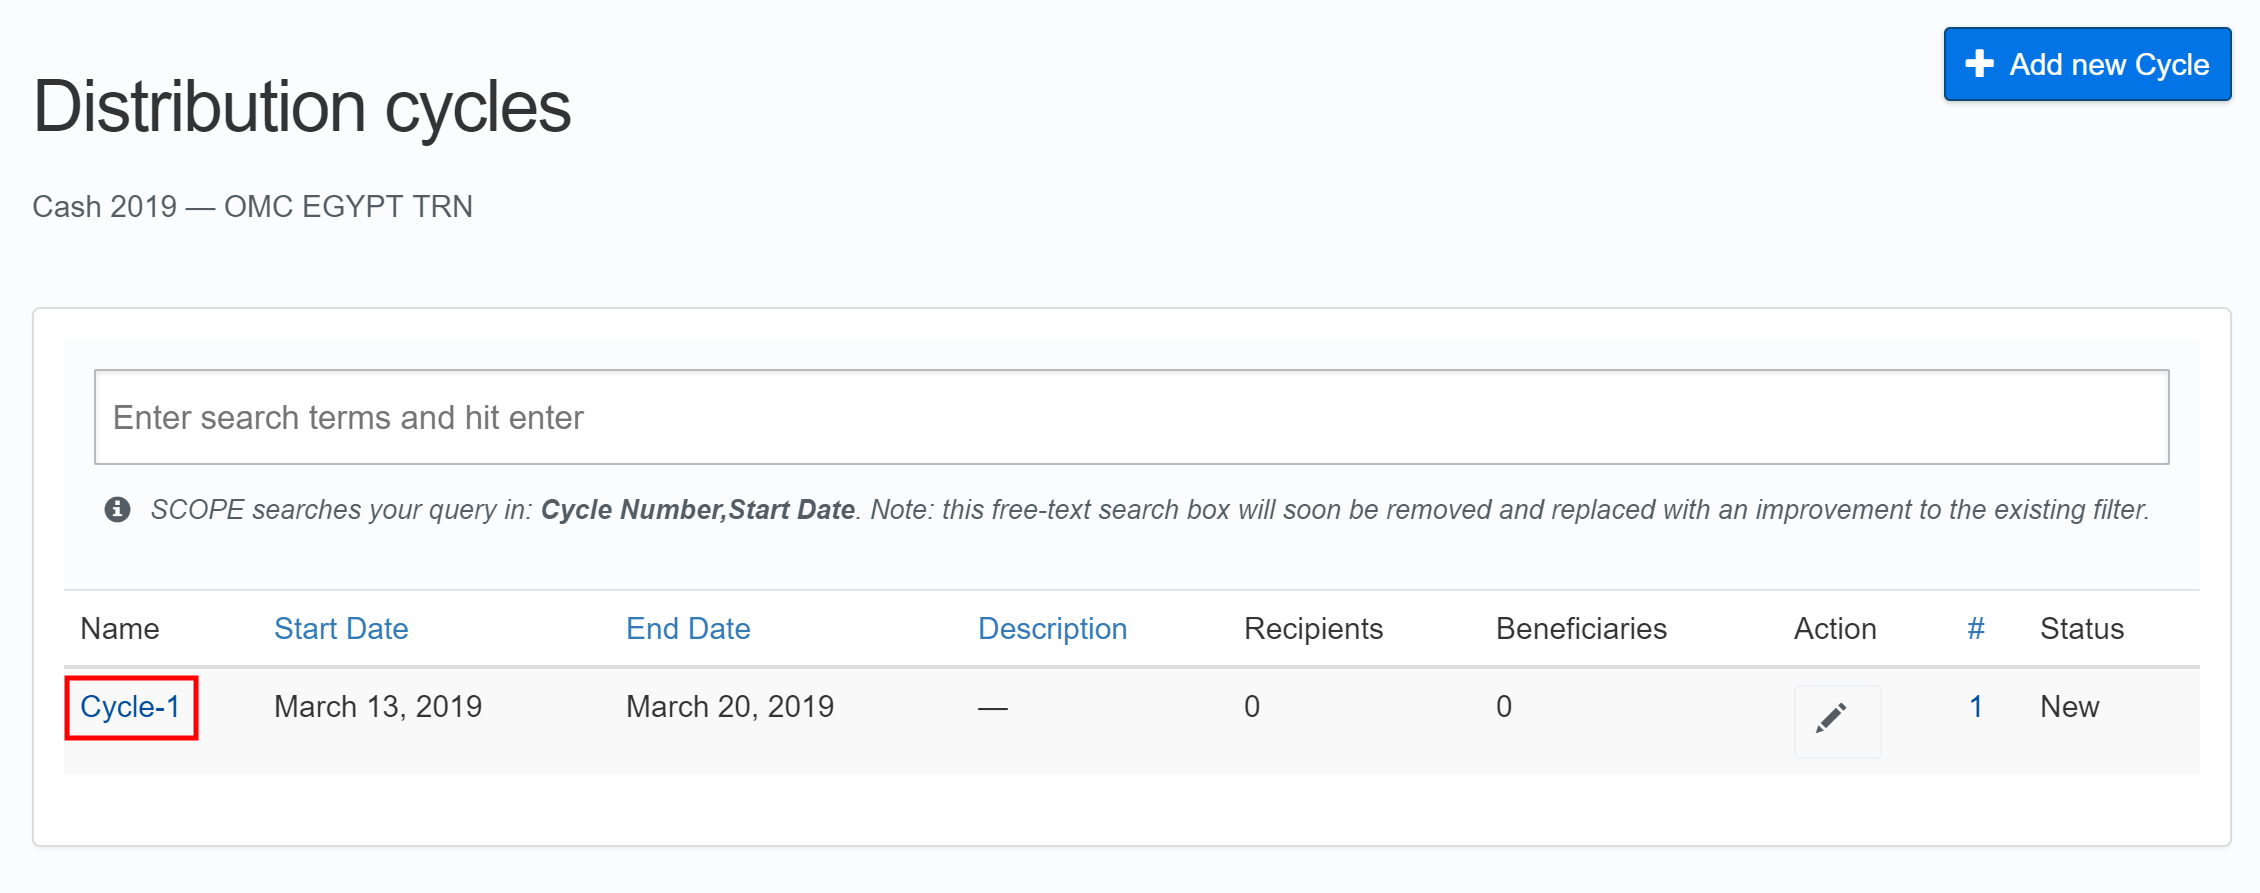Sort the table by Start Date
The image size is (2260, 893).
pyautogui.click(x=341, y=629)
